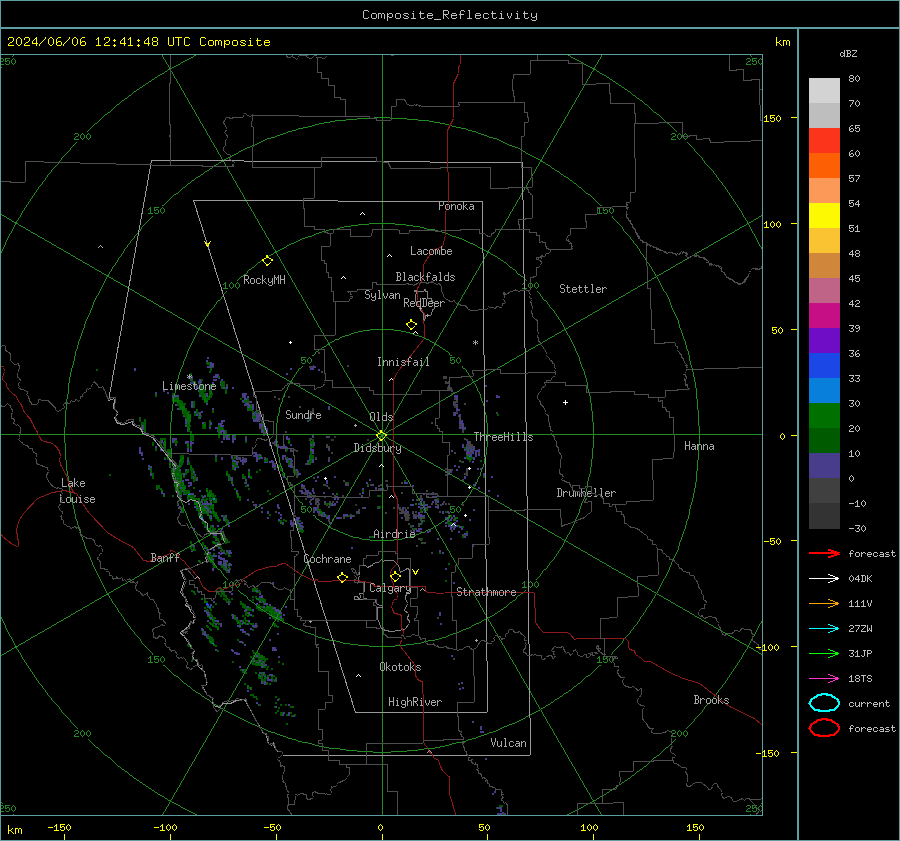Image resolution: width=900 pixels, height=841 pixels.
Task: Click the magenta 42-39 dBZ swatch
Action: pyautogui.click(x=824, y=316)
